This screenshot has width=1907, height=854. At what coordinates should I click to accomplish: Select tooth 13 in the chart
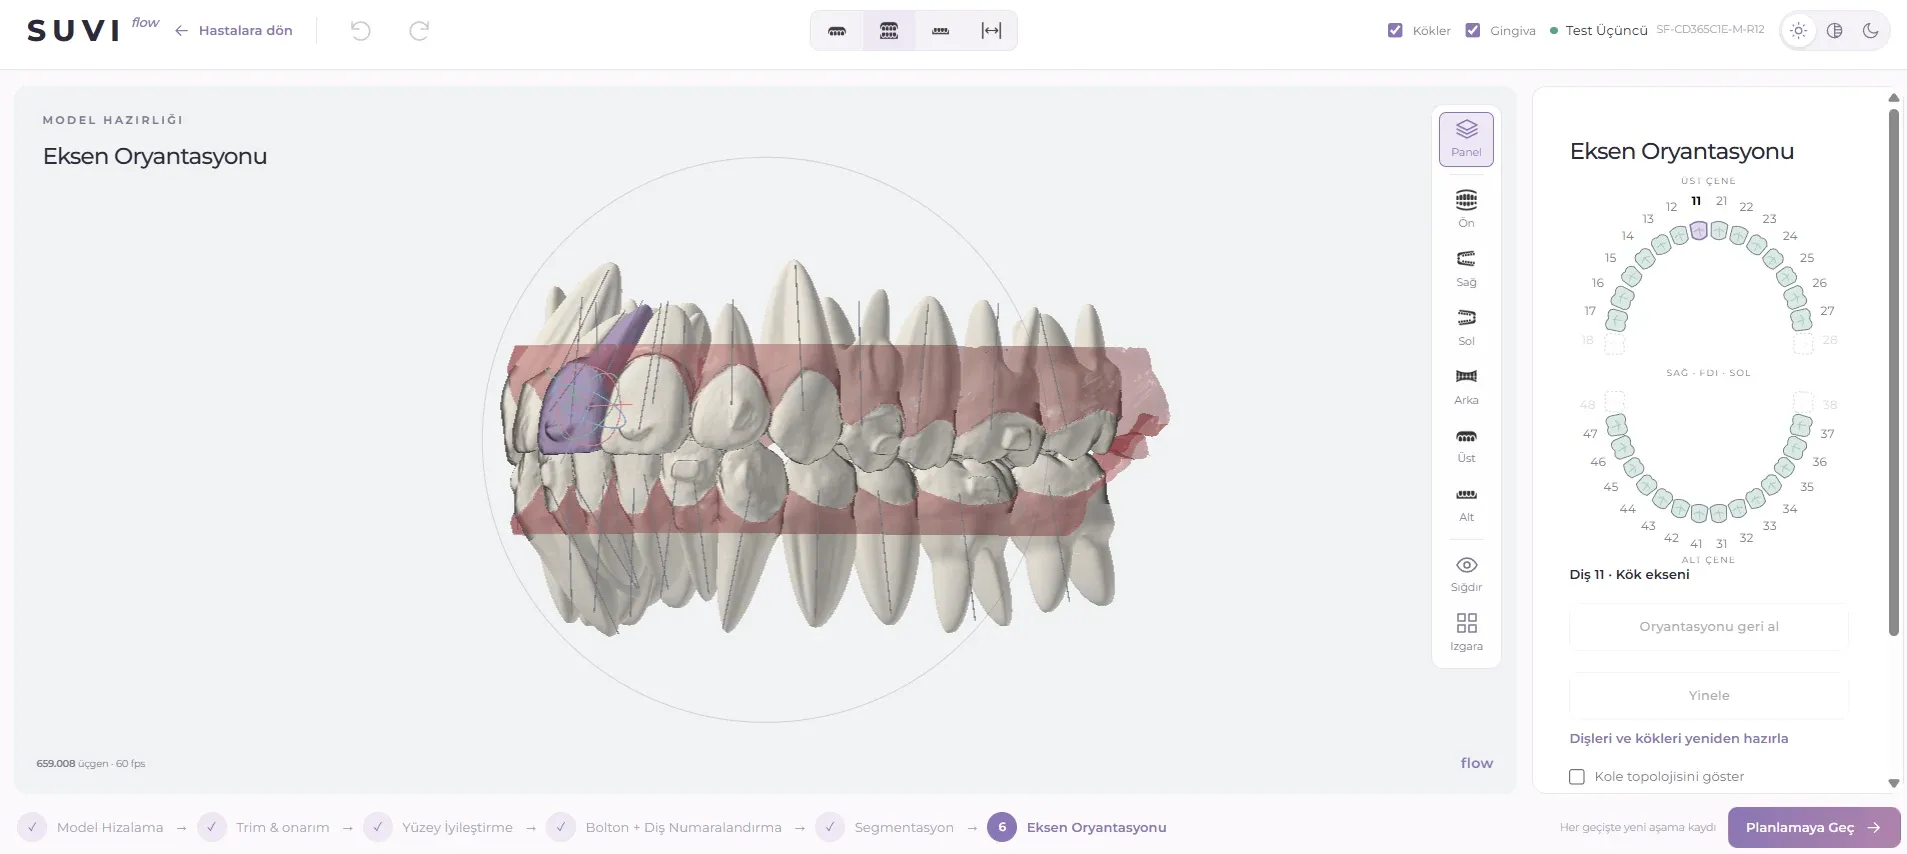[1661, 244]
